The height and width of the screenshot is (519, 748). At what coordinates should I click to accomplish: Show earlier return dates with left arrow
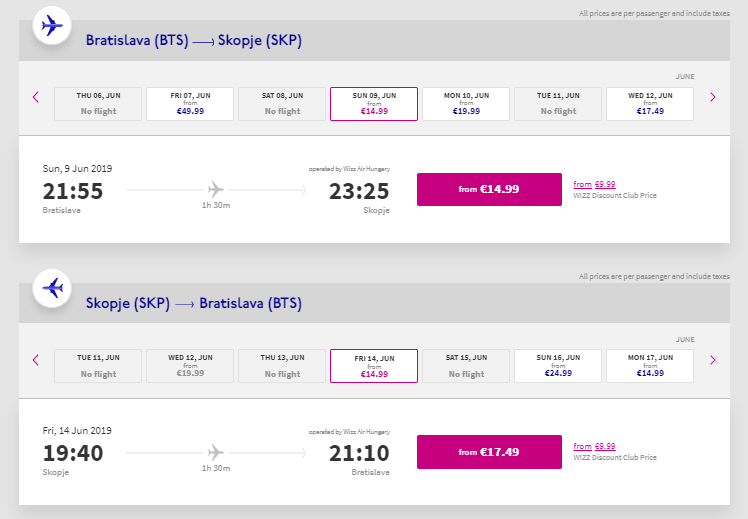(x=36, y=360)
